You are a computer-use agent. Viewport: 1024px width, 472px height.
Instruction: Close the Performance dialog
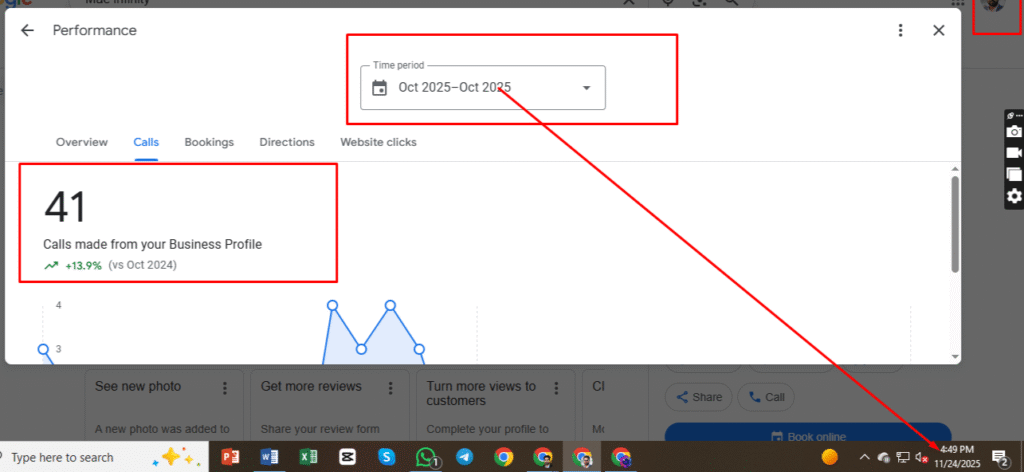pos(938,31)
